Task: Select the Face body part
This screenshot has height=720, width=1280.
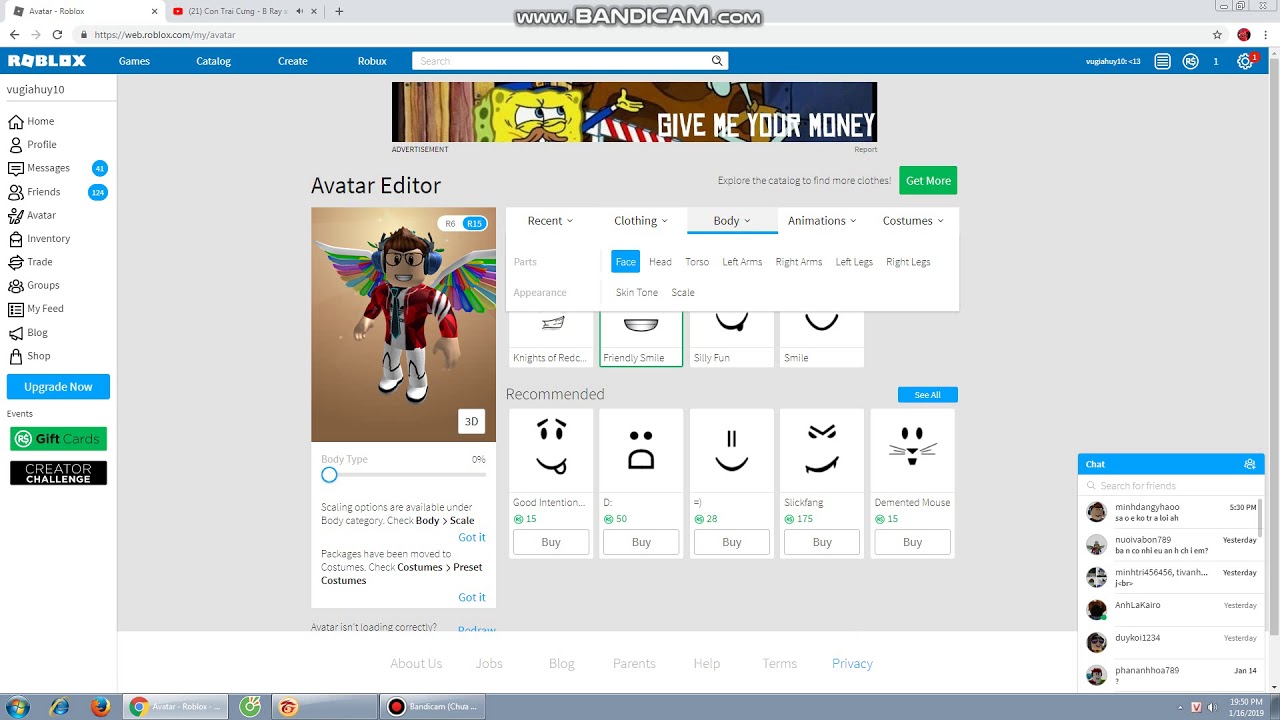Action: point(626,262)
